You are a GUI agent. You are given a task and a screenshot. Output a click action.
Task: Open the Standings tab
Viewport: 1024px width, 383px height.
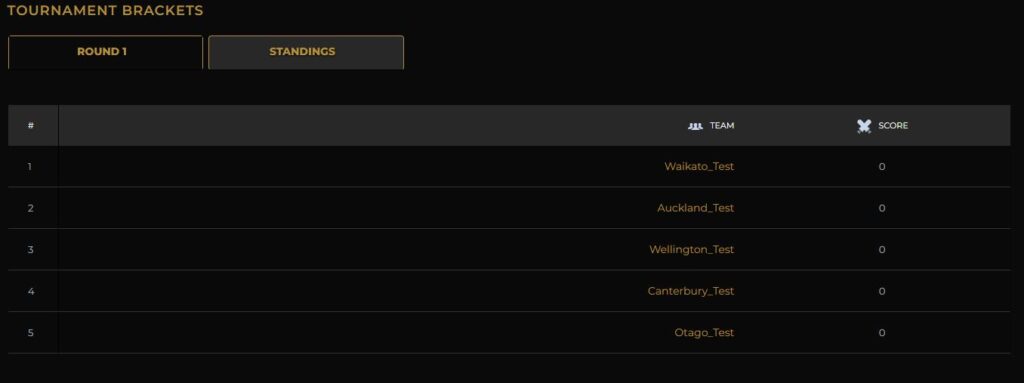coord(306,52)
